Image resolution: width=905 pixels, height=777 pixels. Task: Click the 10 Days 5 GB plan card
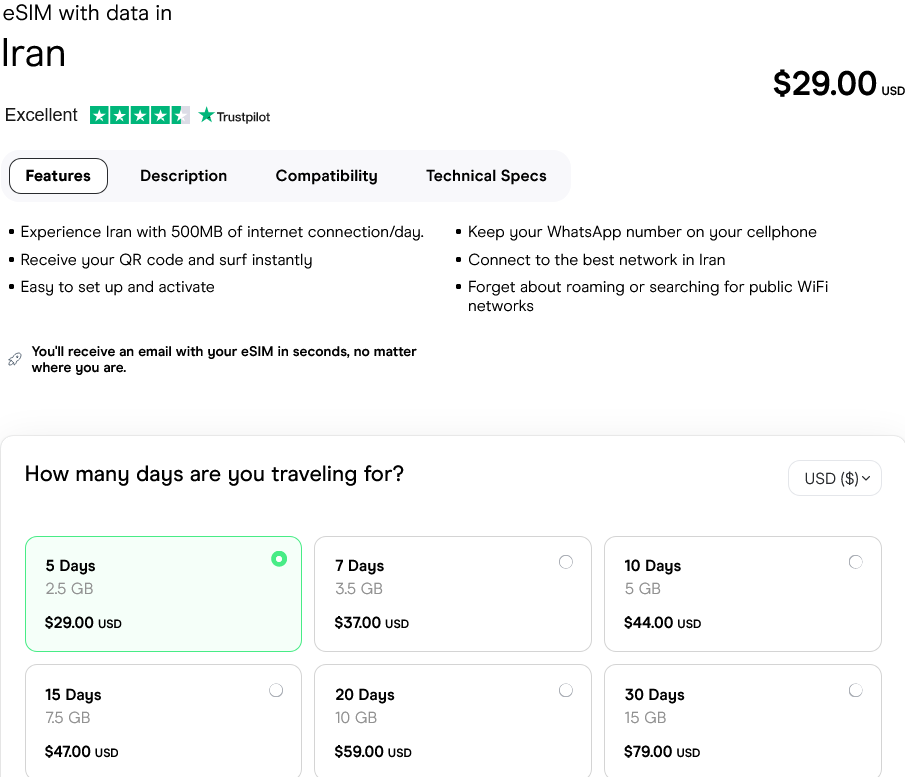(x=742, y=594)
